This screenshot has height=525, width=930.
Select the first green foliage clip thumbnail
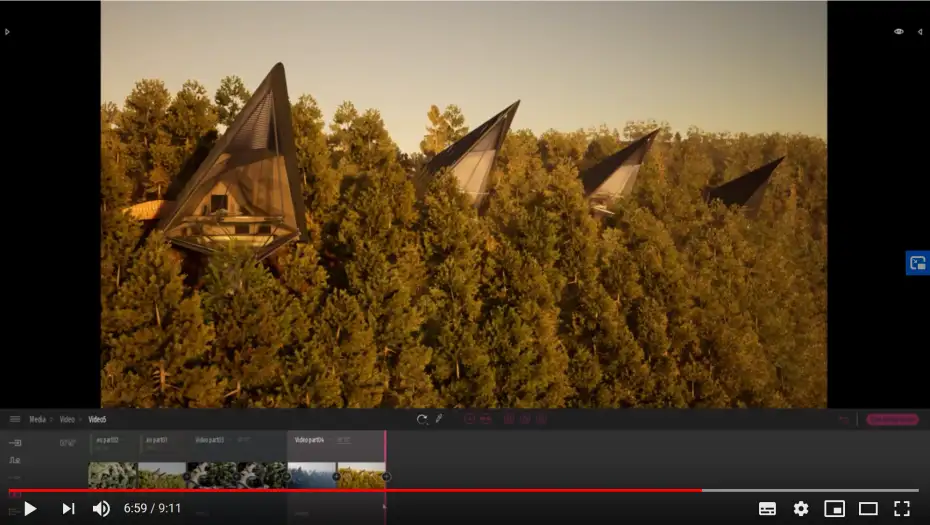coord(113,476)
